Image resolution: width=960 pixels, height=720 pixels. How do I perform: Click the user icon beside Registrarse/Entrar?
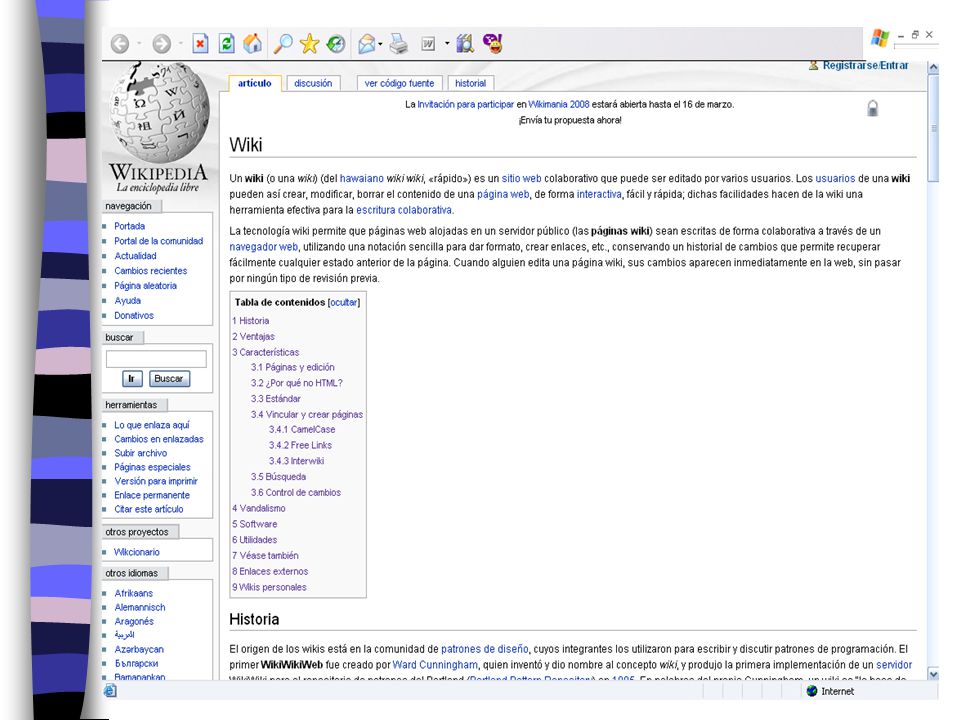coord(813,65)
